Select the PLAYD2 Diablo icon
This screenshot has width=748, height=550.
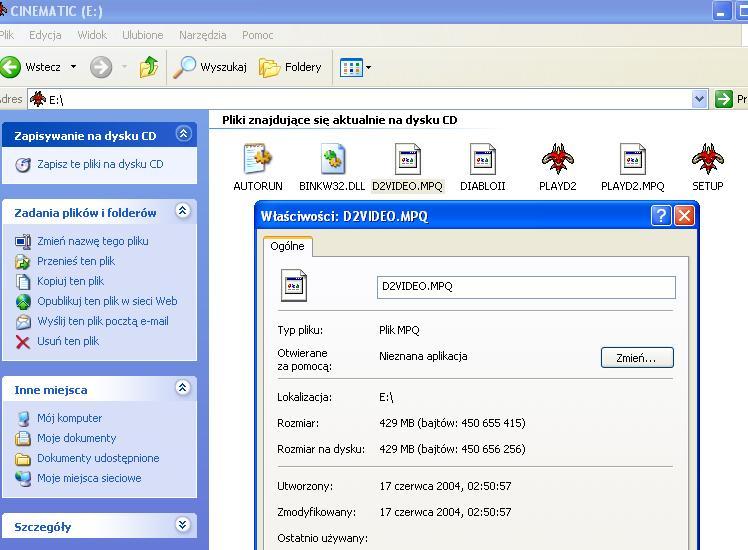pyautogui.click(x=558, y=159)
